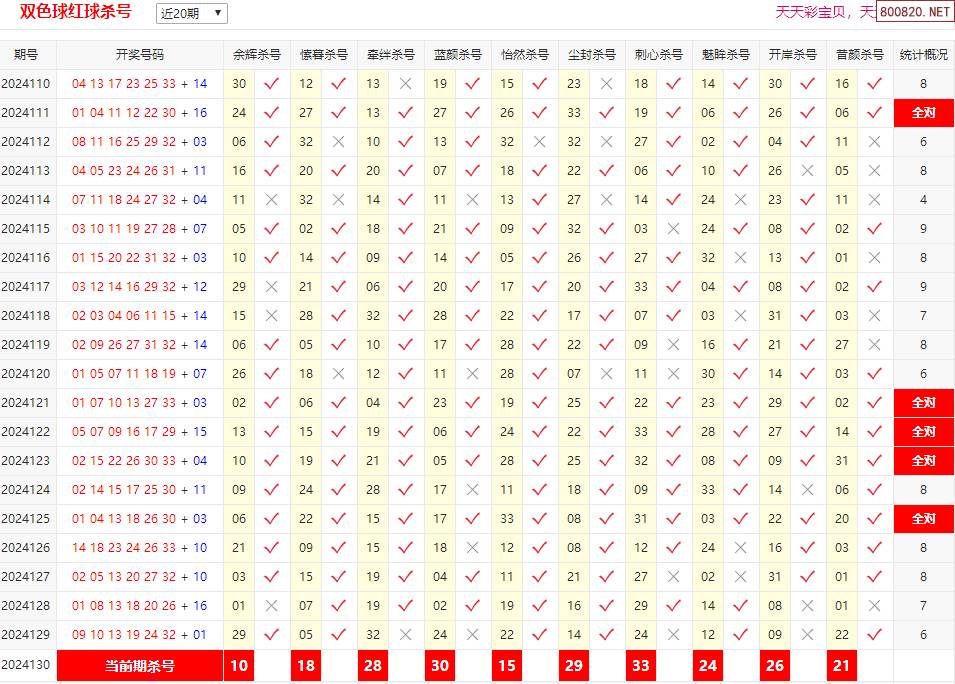Click the check mark under 昔颜杀号 in row 2024122
The width and height of the screenshot is (955, 684).
[875, 432]
